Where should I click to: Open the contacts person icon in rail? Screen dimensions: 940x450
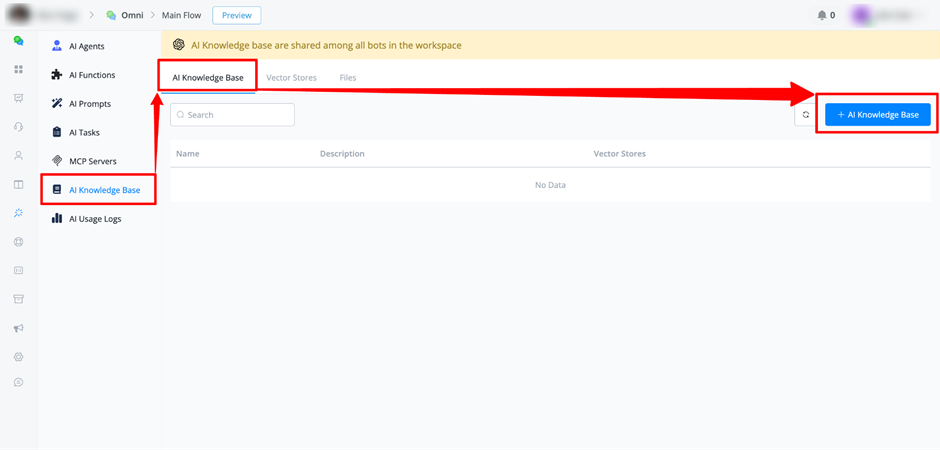coord(19,155)
